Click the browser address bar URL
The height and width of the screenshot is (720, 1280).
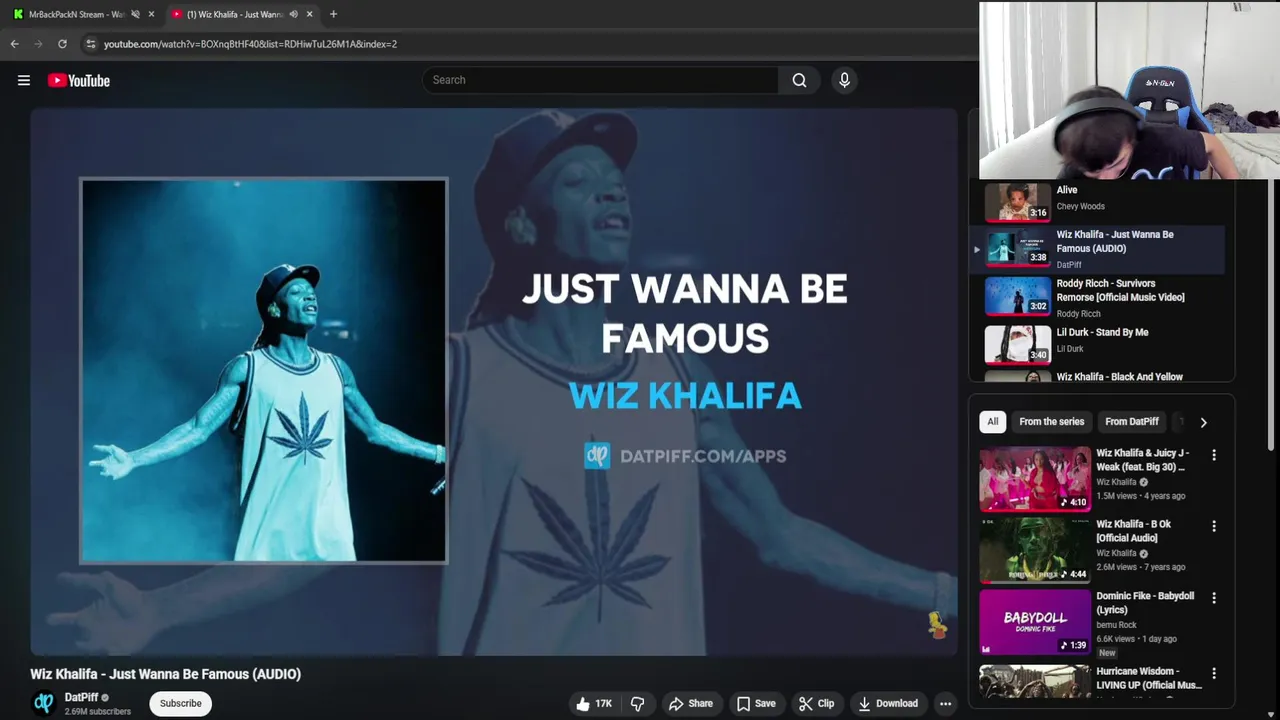click(250, 44)
